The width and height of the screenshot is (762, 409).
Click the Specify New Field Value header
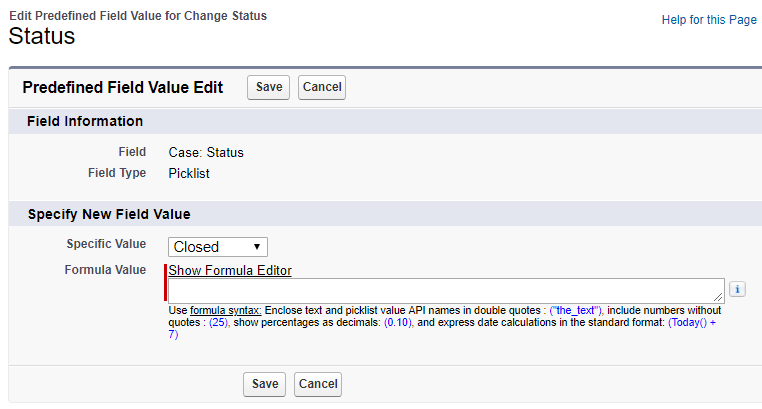click(109, 214)
